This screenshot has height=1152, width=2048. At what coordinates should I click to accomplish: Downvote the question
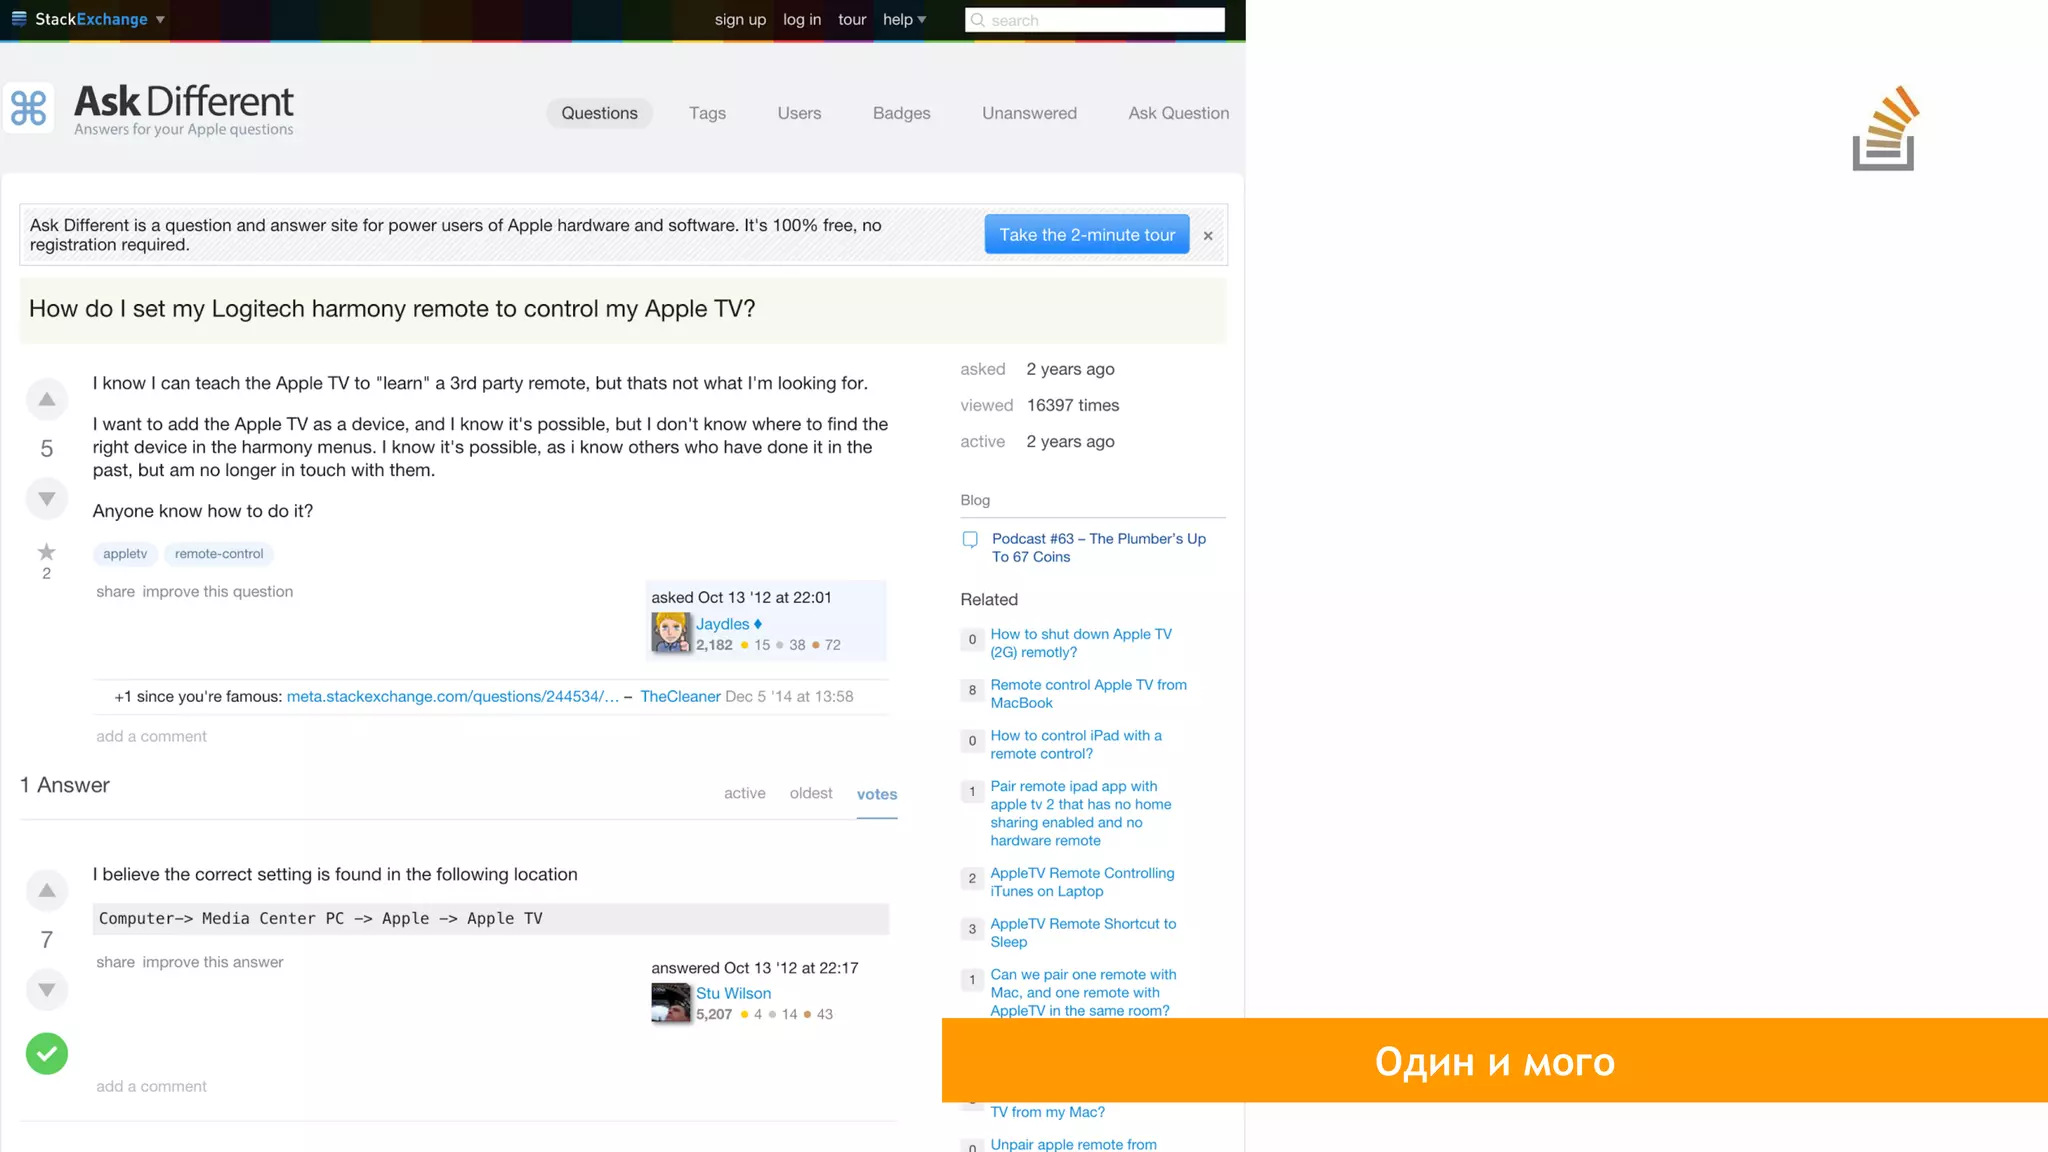(47, 498)
